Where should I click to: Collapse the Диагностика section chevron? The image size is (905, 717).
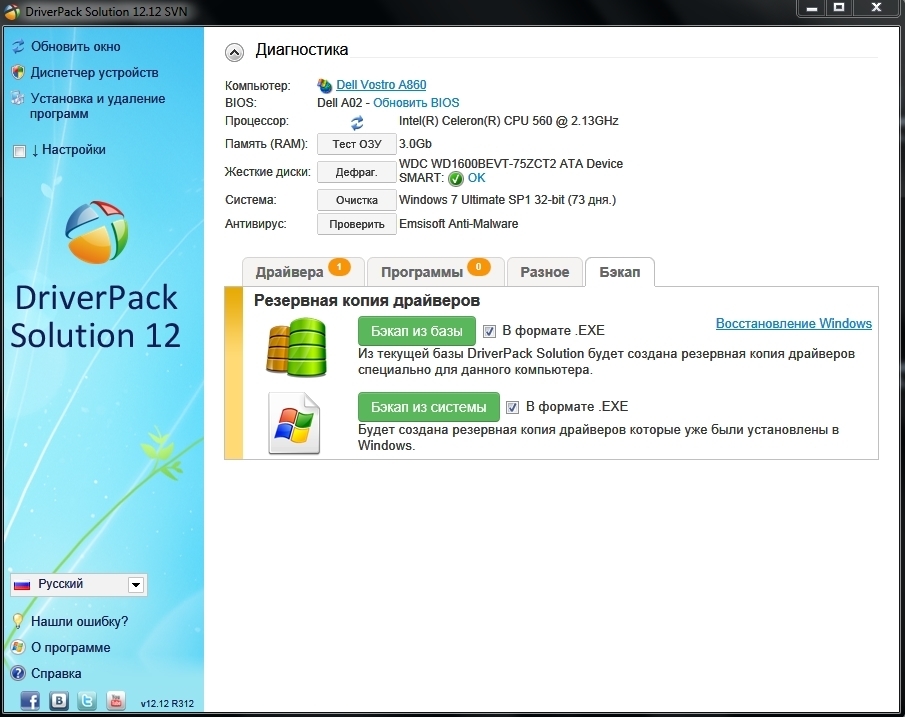(234, 52)
